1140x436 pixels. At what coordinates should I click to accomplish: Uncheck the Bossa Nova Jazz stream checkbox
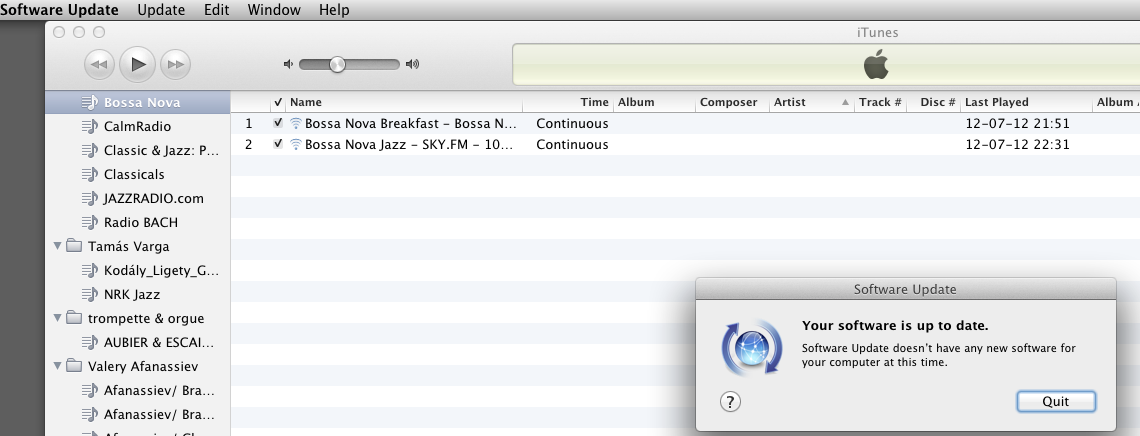click(278, 144)
